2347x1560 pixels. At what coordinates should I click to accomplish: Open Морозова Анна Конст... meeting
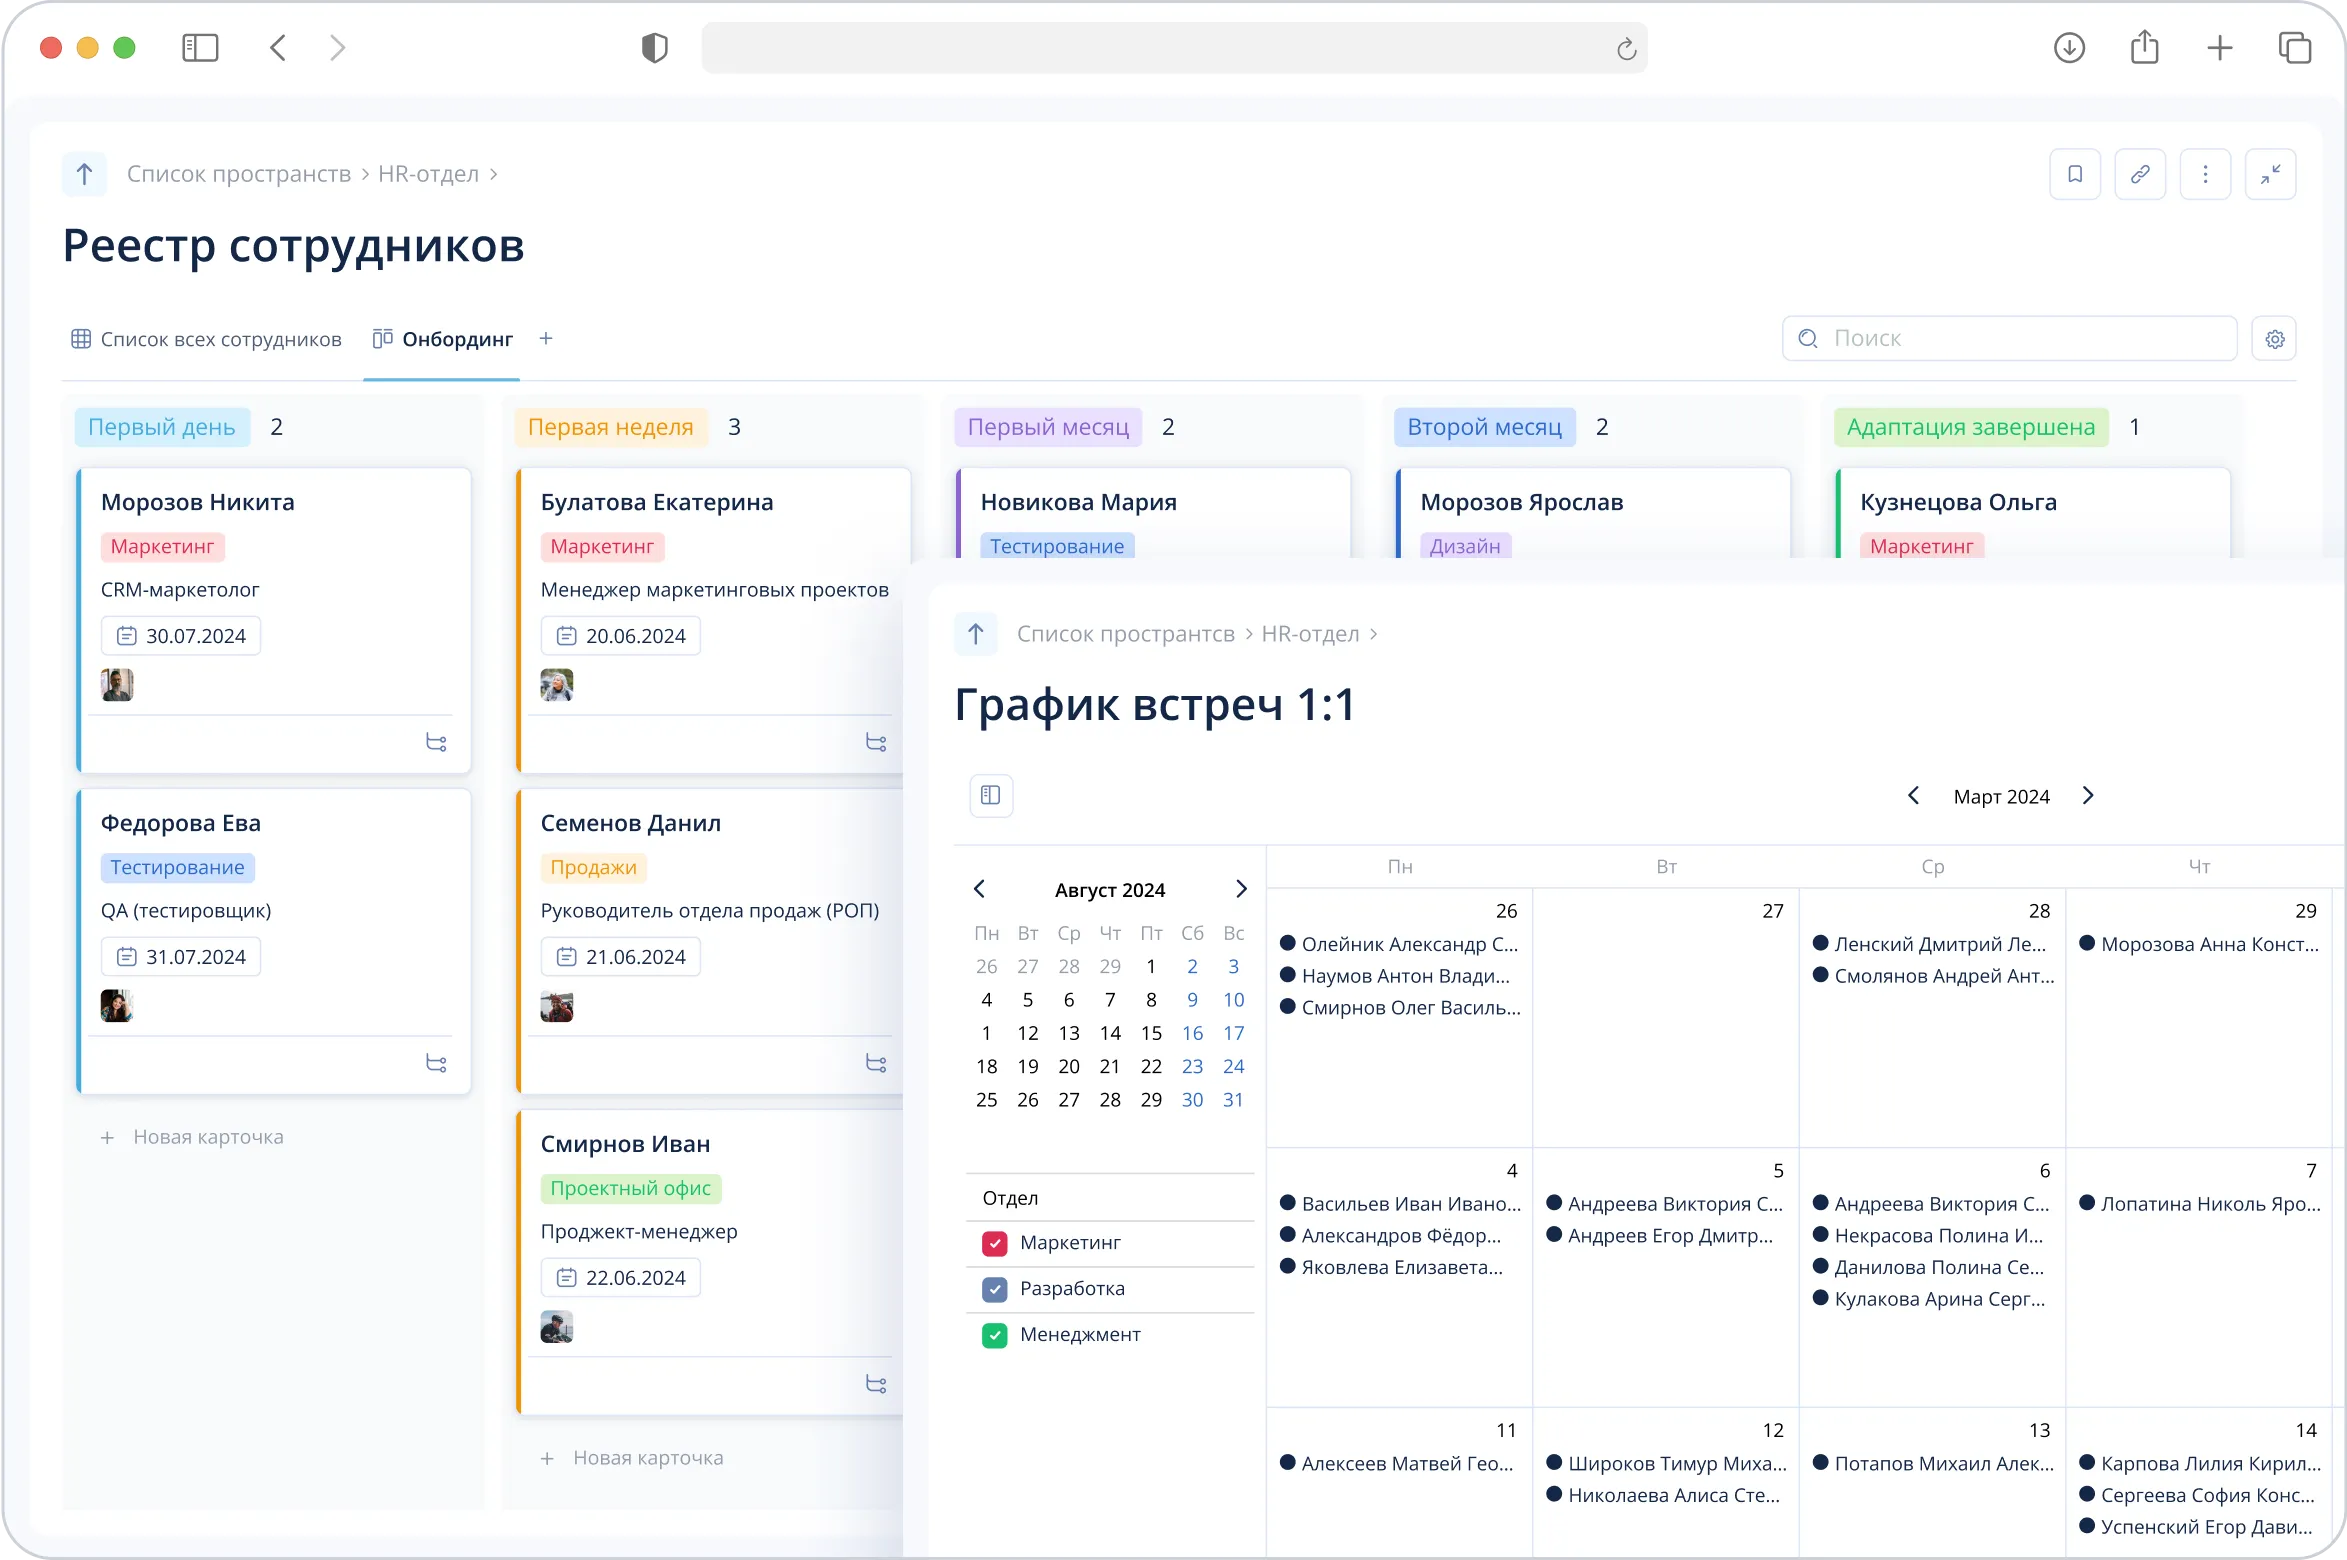point(2199,944)
